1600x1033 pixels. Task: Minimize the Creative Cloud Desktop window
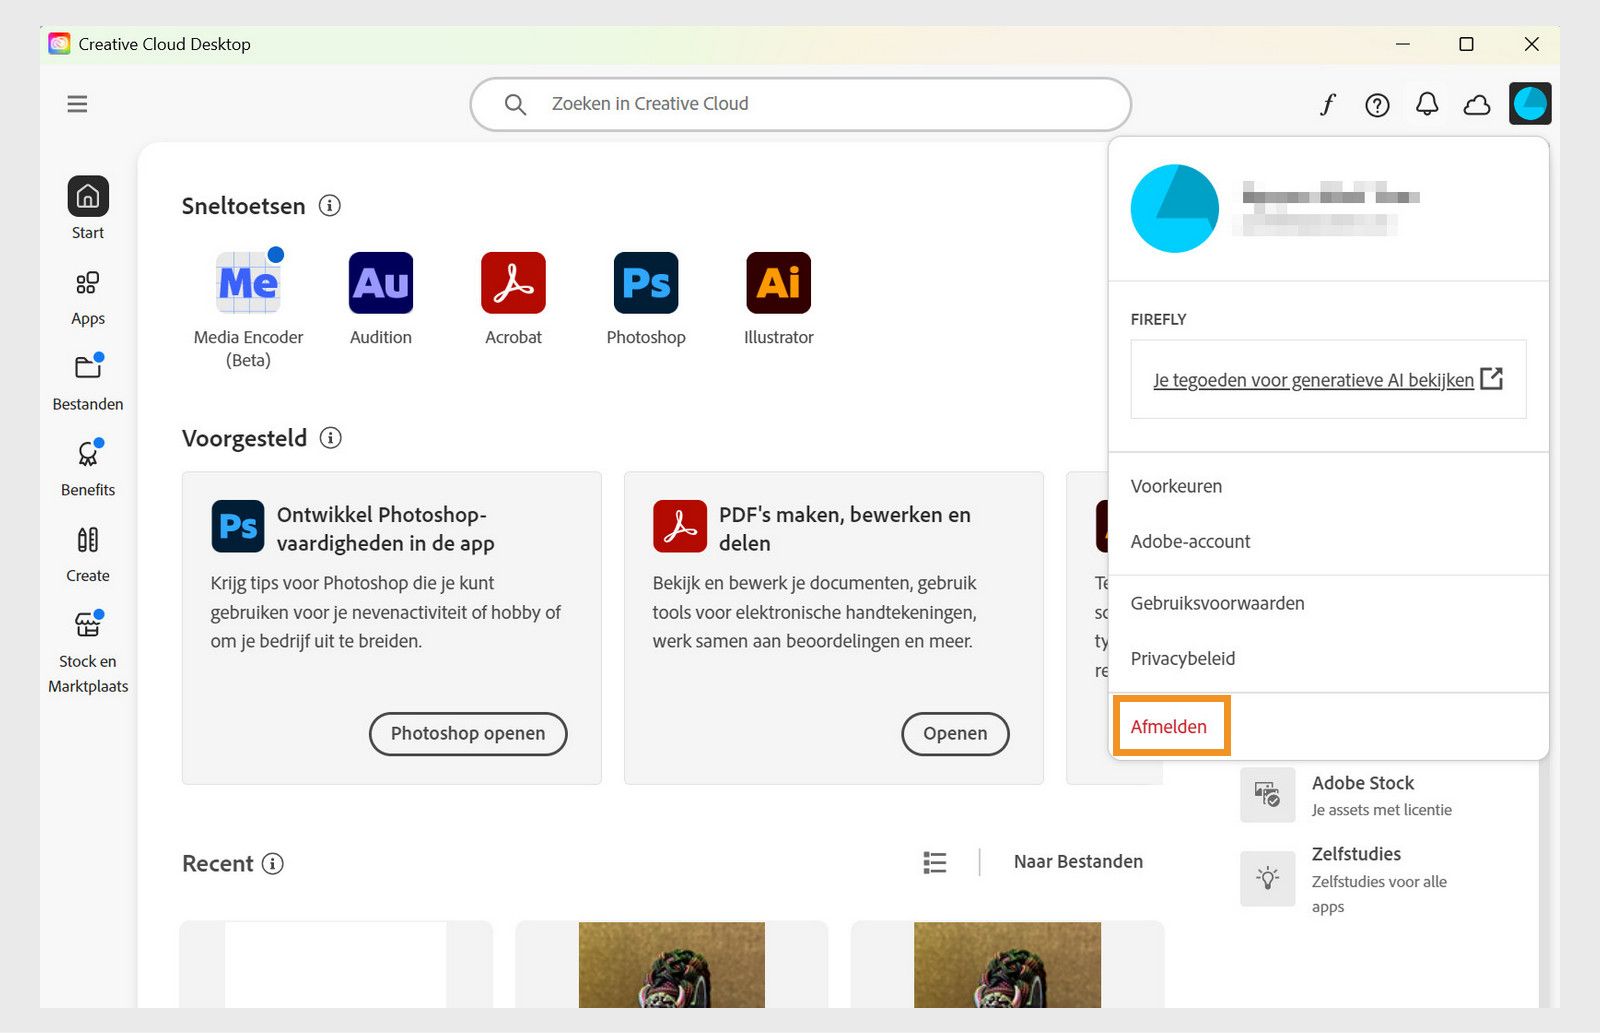click(1403, 44)
